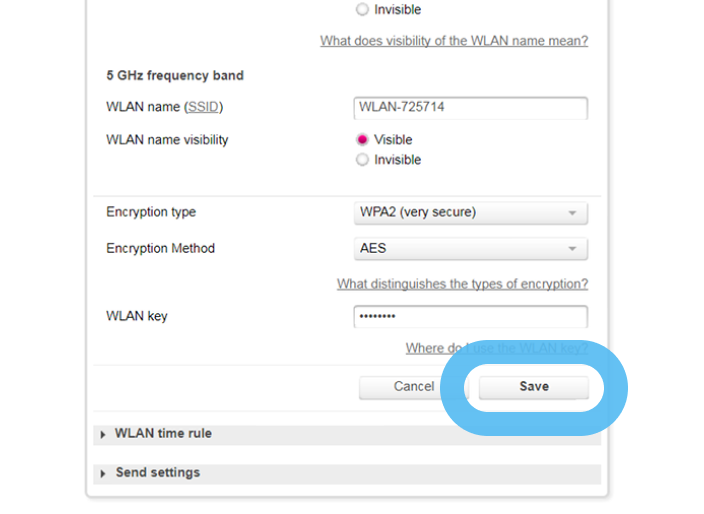Expand the WLAN time rule section
Viewport: 704px width, 514px height.
click(x=163, y=434)
